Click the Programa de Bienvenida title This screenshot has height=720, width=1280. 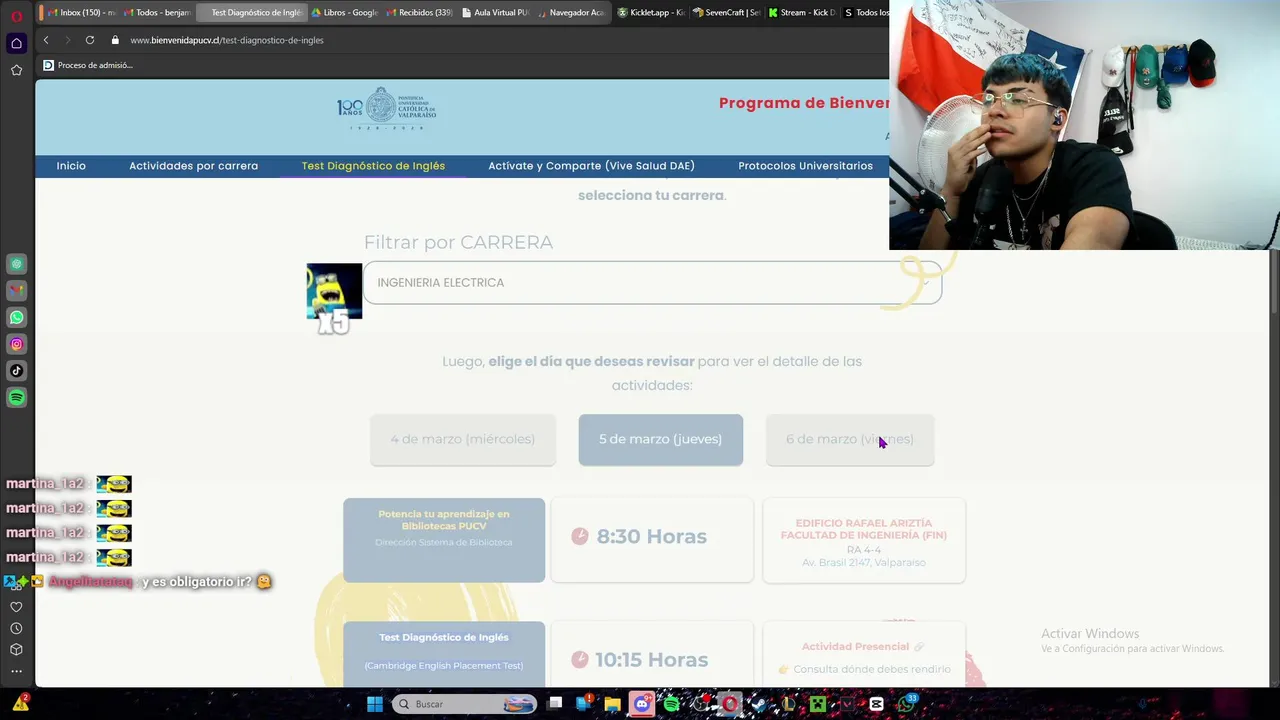click(804, 103)
